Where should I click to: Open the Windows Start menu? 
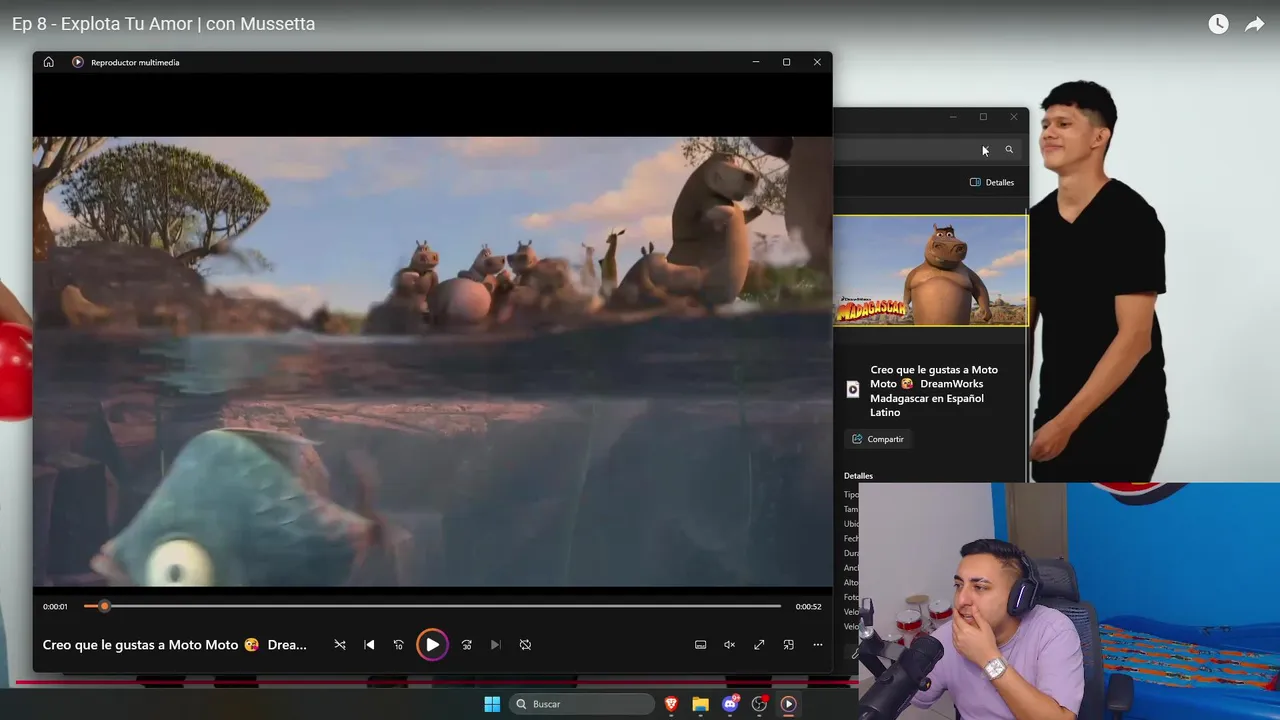pyautogui.click(x=492, y=704)
